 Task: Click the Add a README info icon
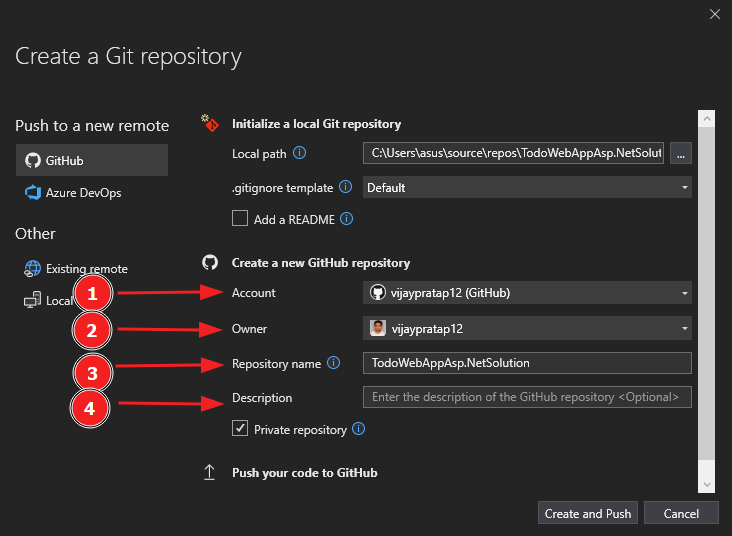pos(346,219)
